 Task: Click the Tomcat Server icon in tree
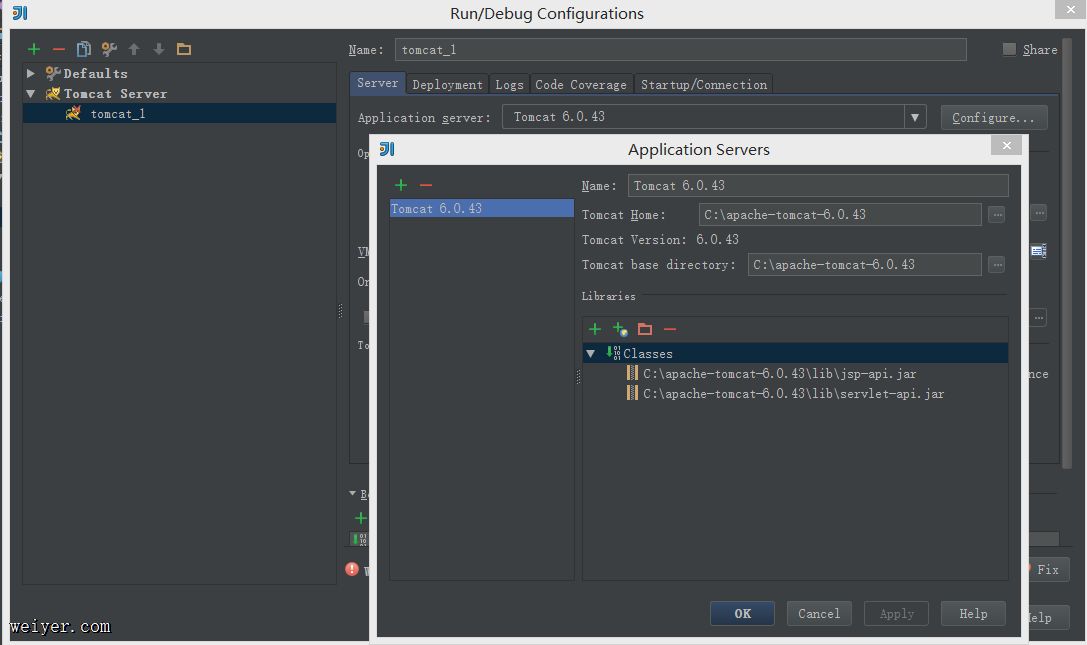point(53,94)
